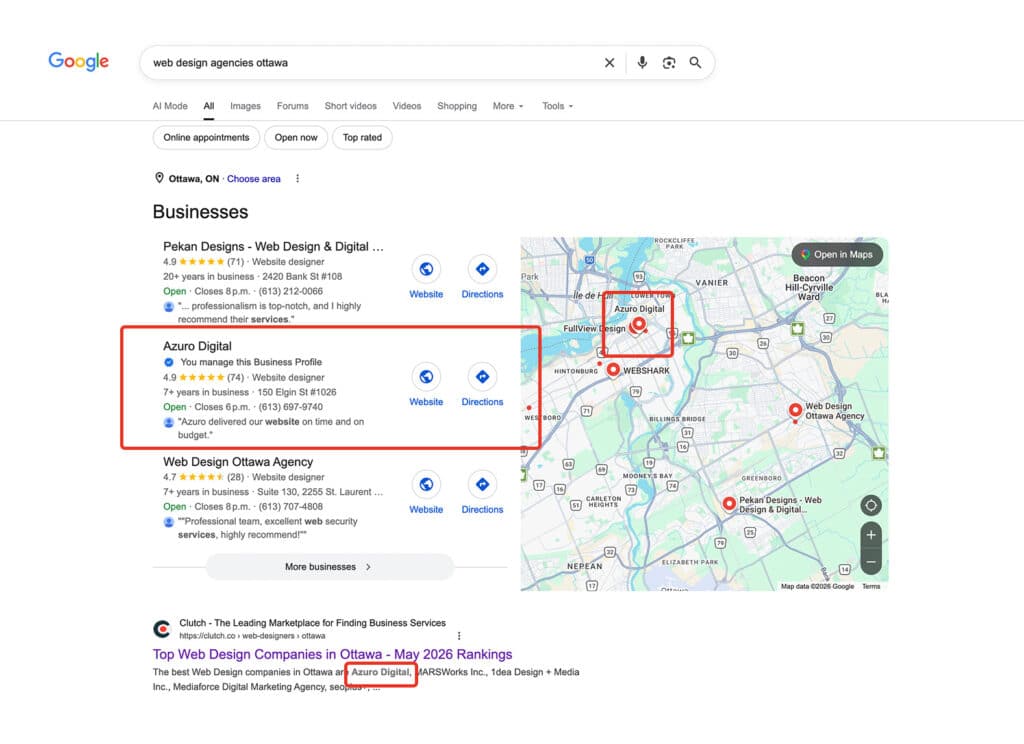Select the All results tab
Viewport: 1024px width, 744px height.
coord(208,106)
